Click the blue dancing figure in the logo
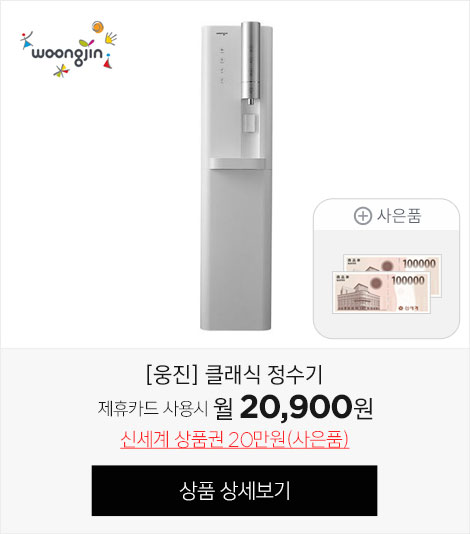470x534 pixels. pyautogui.click(x=26, y=41)
